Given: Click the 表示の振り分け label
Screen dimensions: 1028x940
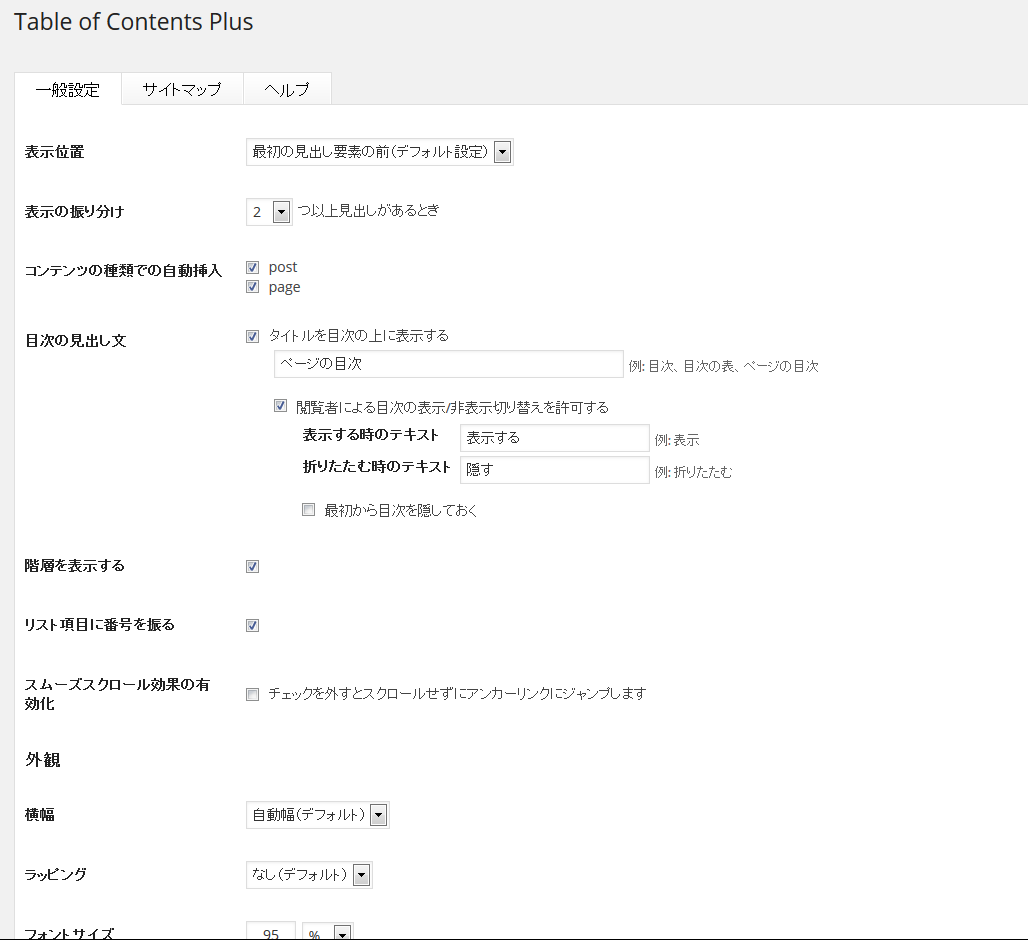Looking at the screenshot, I should [74, 212].
